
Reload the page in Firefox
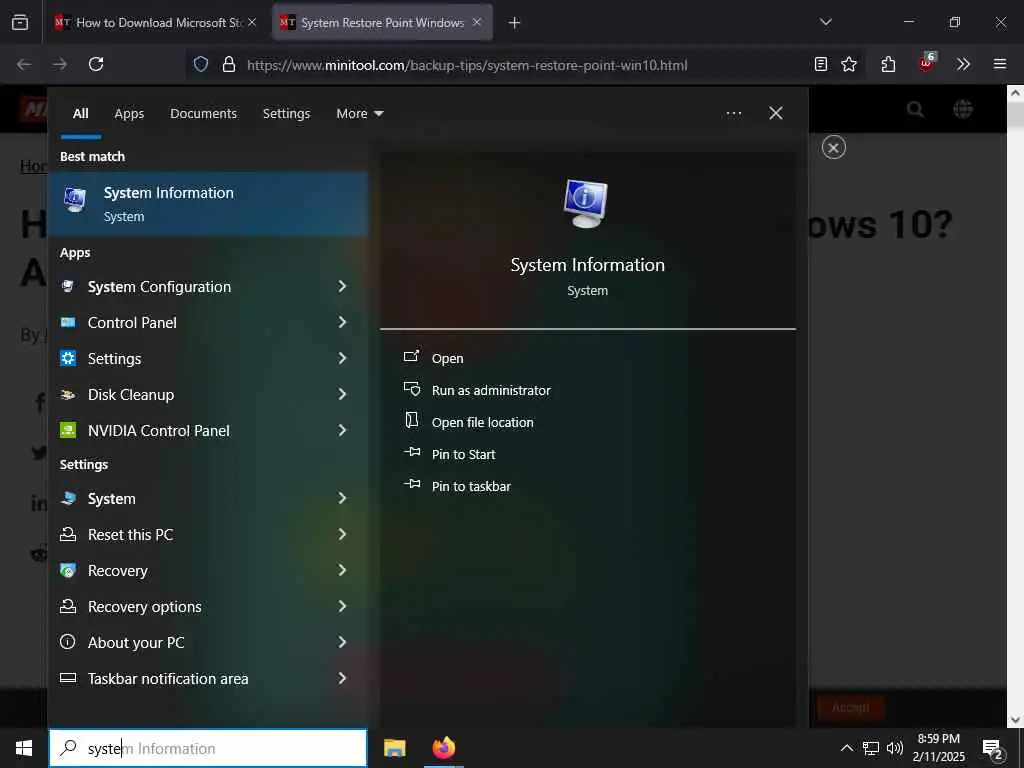(96, 64)
